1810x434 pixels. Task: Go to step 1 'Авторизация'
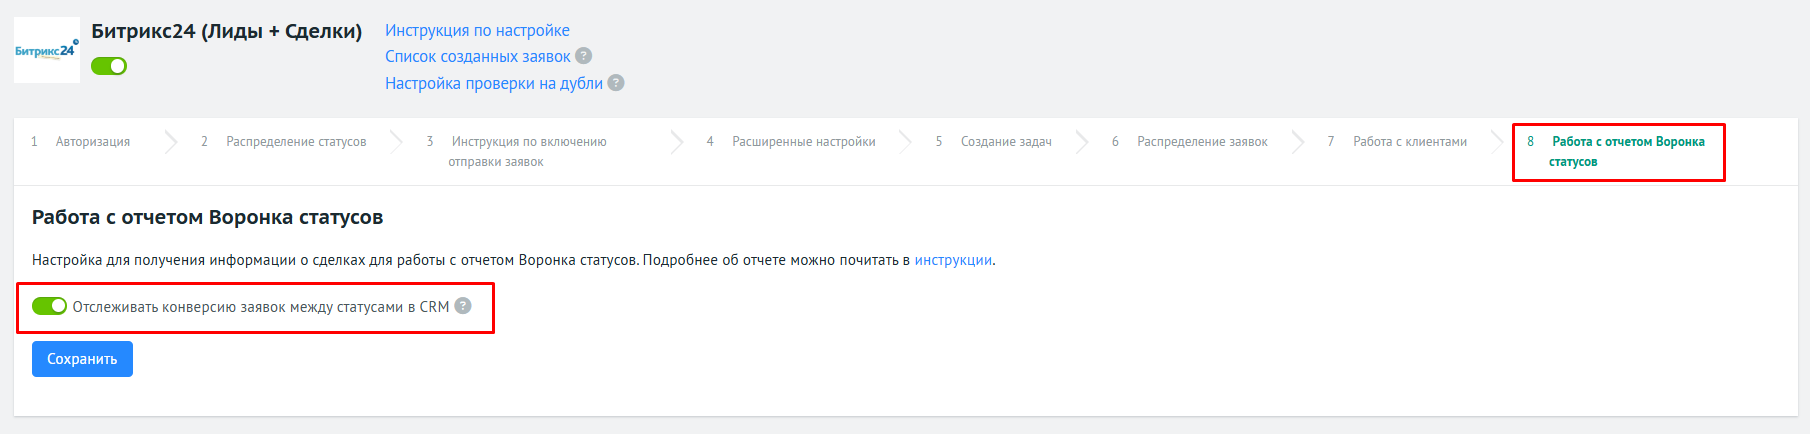(92, 142)
